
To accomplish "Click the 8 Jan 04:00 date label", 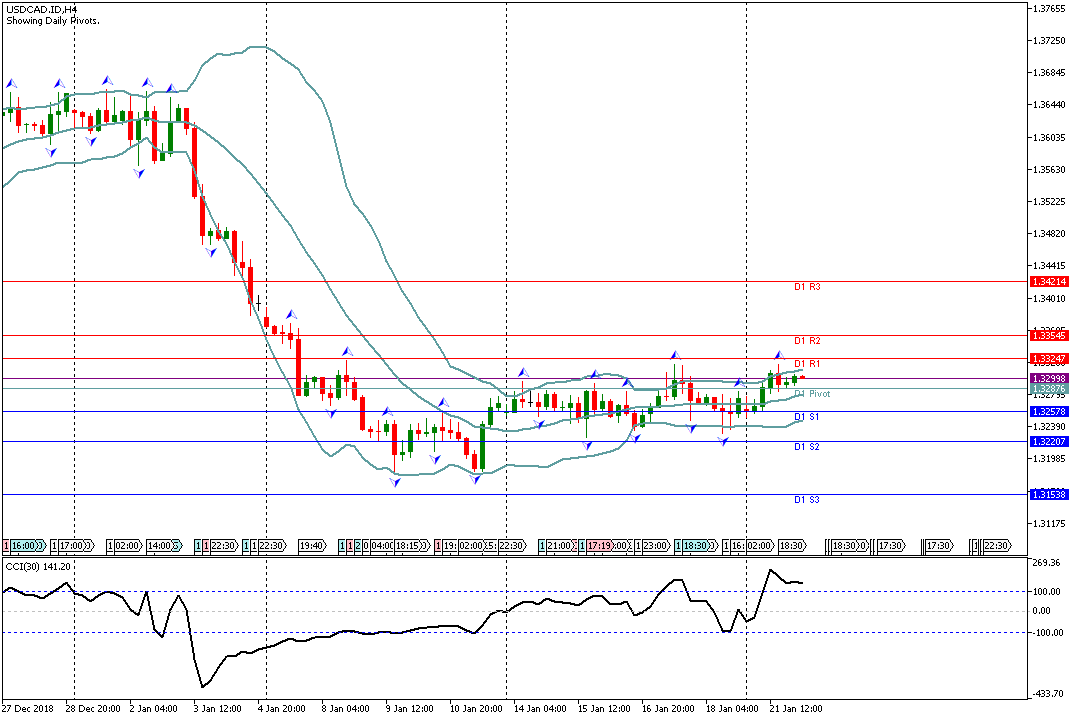I will tap(346, 708).
